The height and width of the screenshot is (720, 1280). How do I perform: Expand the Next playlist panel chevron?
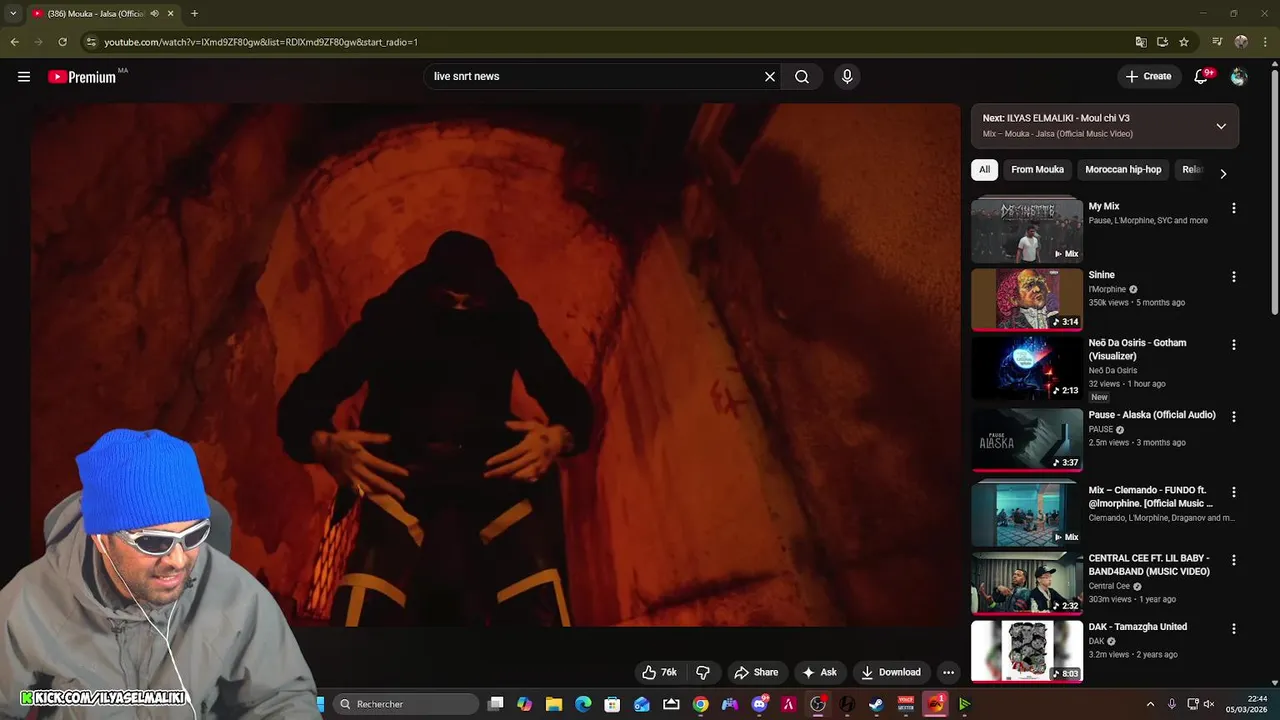(x=1221, y=126)
